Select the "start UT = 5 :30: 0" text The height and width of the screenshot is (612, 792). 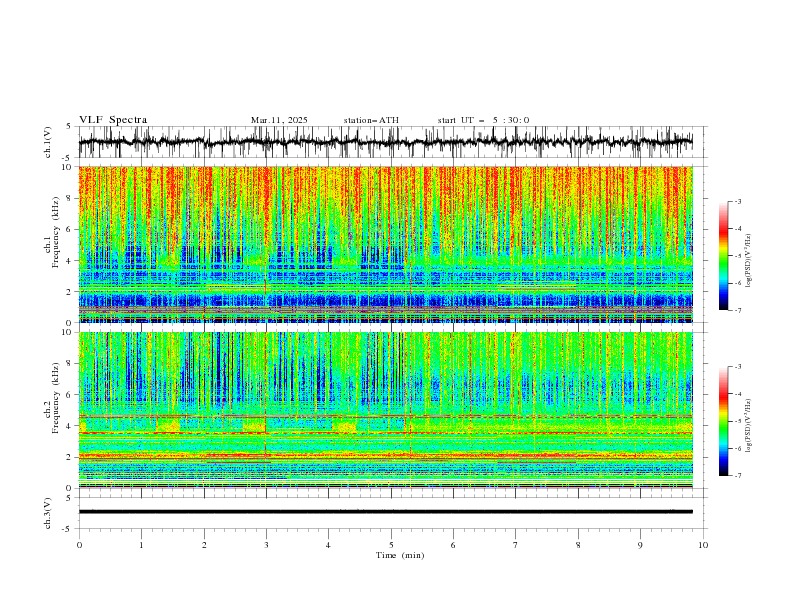coord(483,120)
